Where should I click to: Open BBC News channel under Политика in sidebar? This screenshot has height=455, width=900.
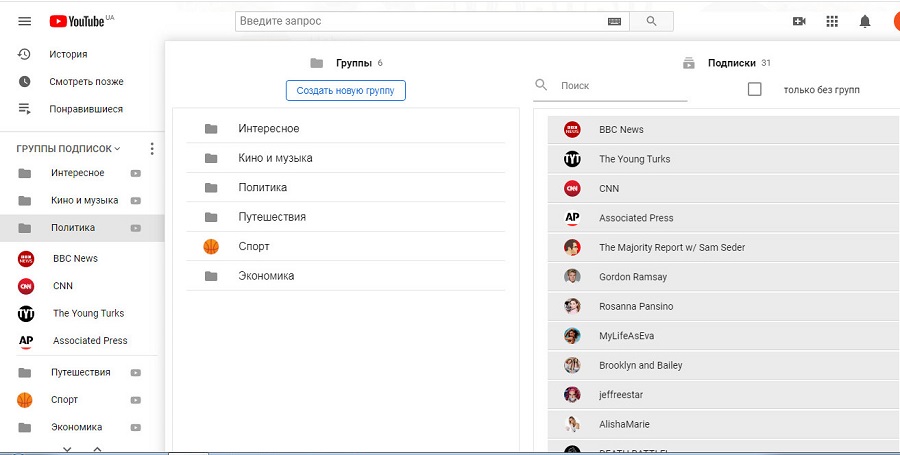(75, 259)
